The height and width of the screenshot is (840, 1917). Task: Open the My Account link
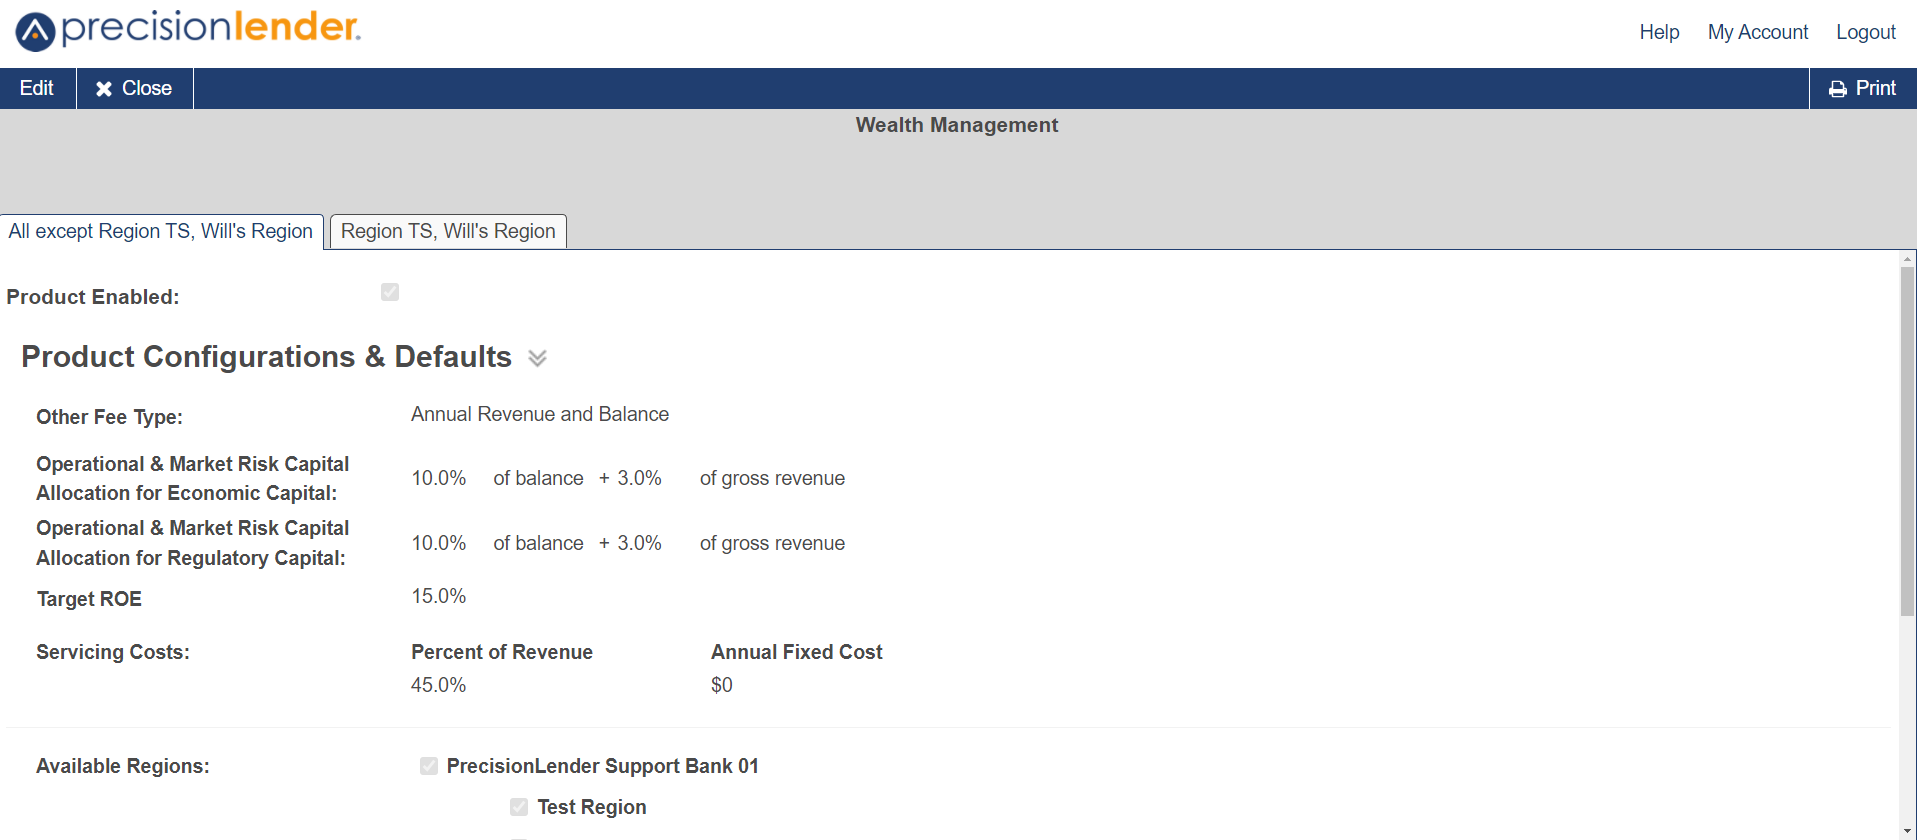1758,32
